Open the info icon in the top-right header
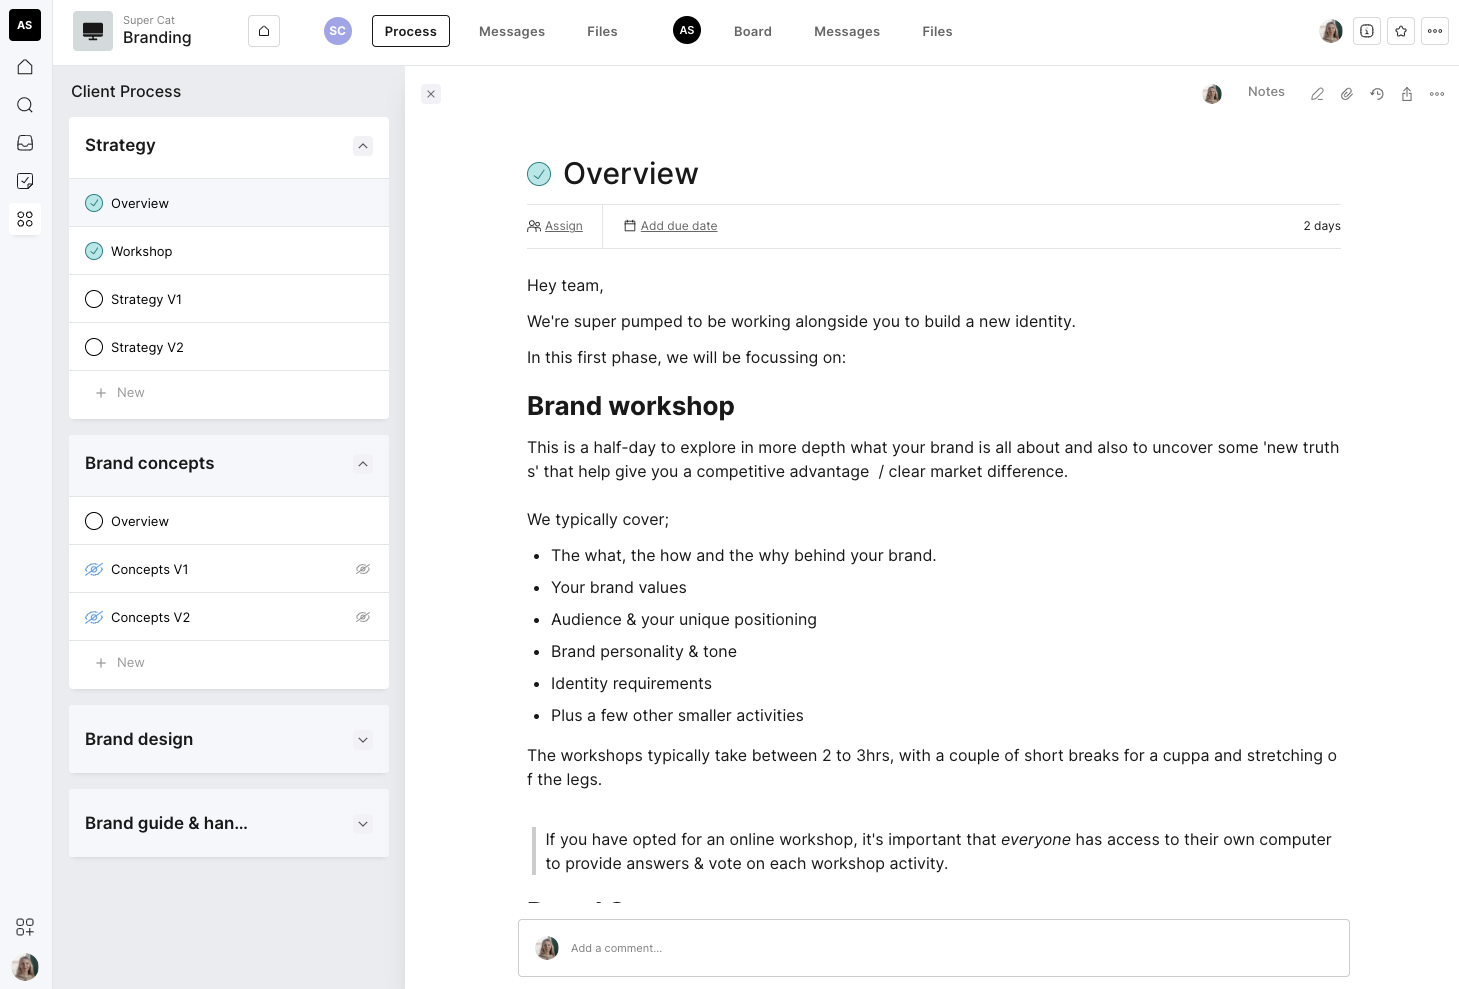This screenshot has height=989, width=1459. coord(1367,31)
